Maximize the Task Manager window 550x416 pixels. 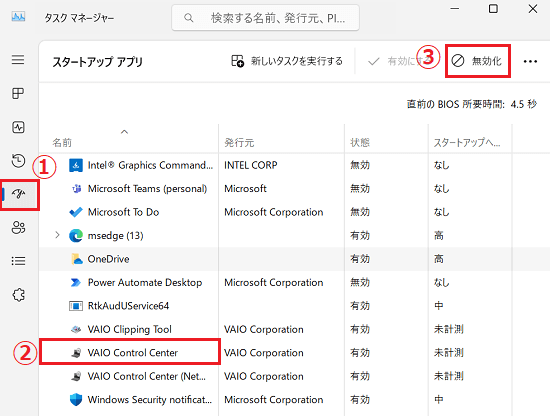[x=493, y=9]
